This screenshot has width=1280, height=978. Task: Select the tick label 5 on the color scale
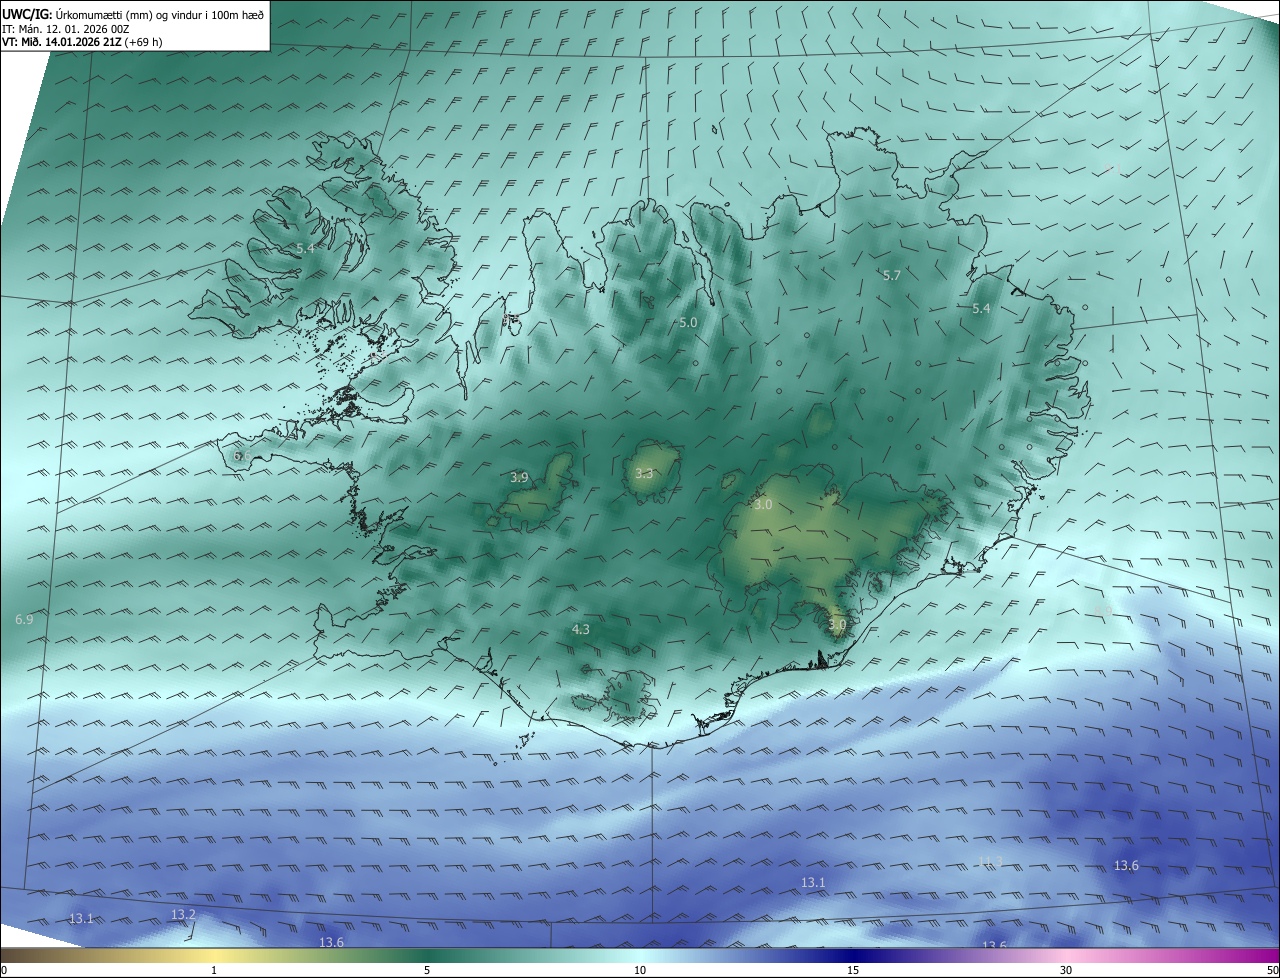pos(427,970)
